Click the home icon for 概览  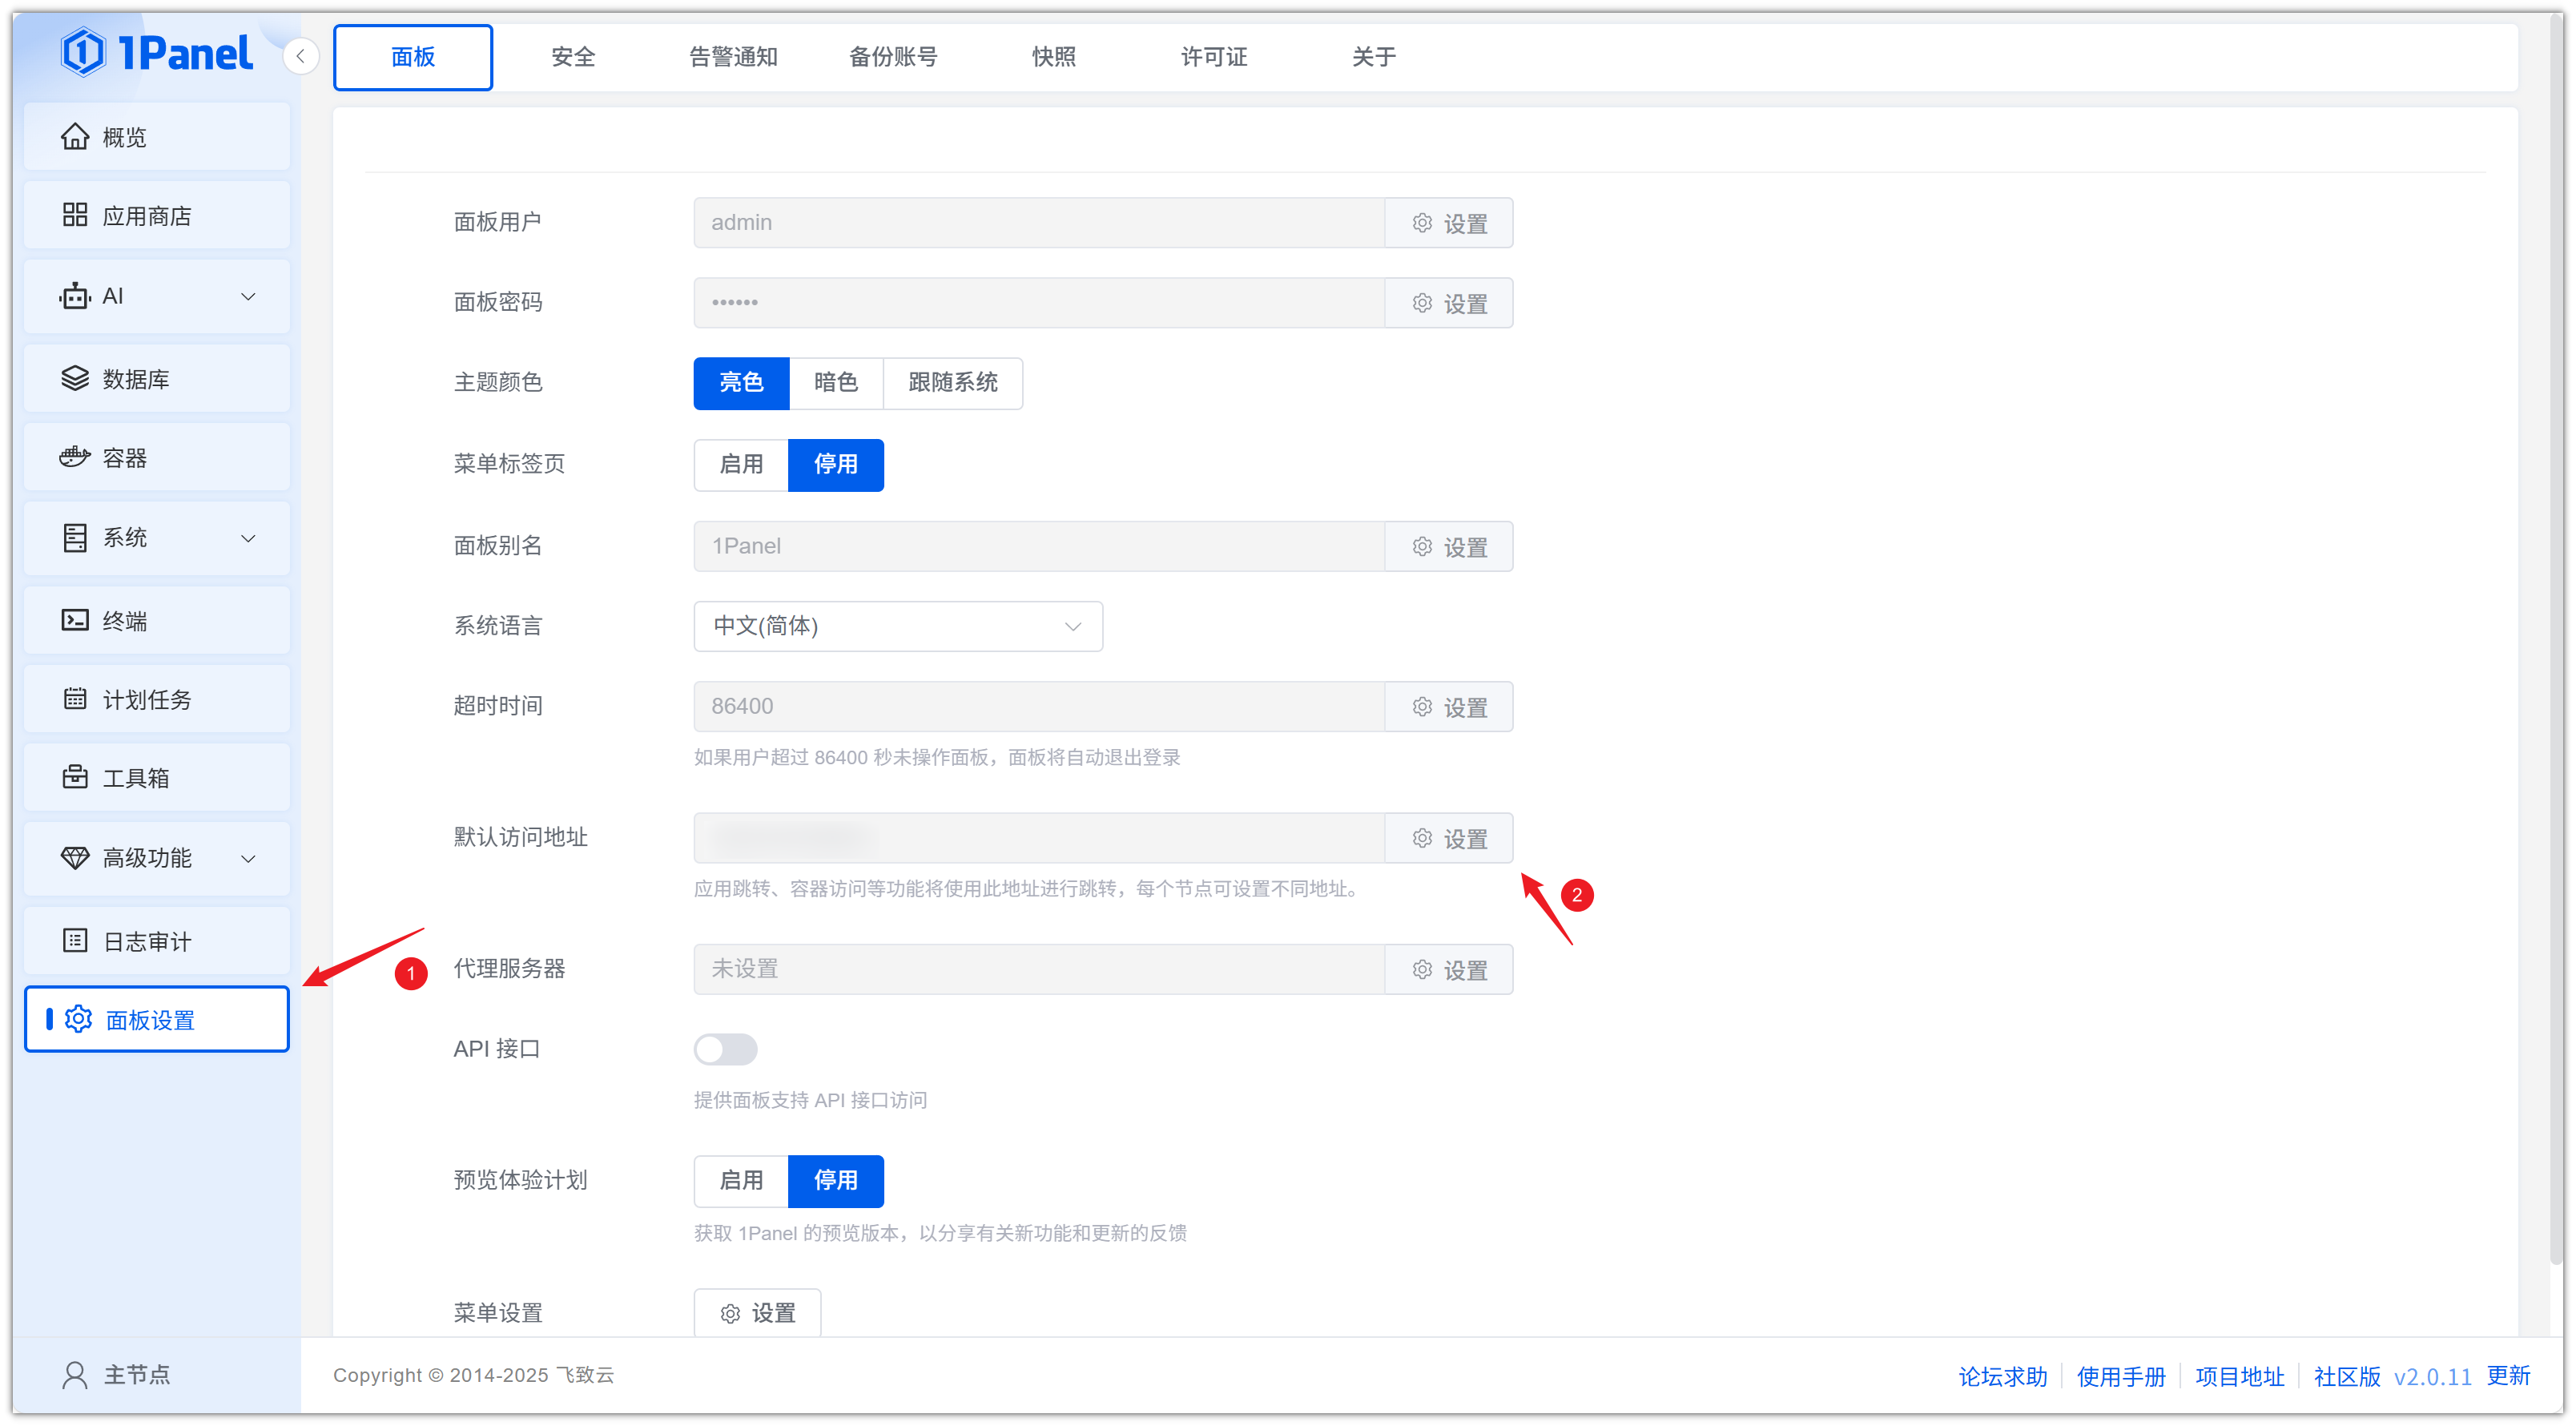pyautogui.click(x=75, y=137)
